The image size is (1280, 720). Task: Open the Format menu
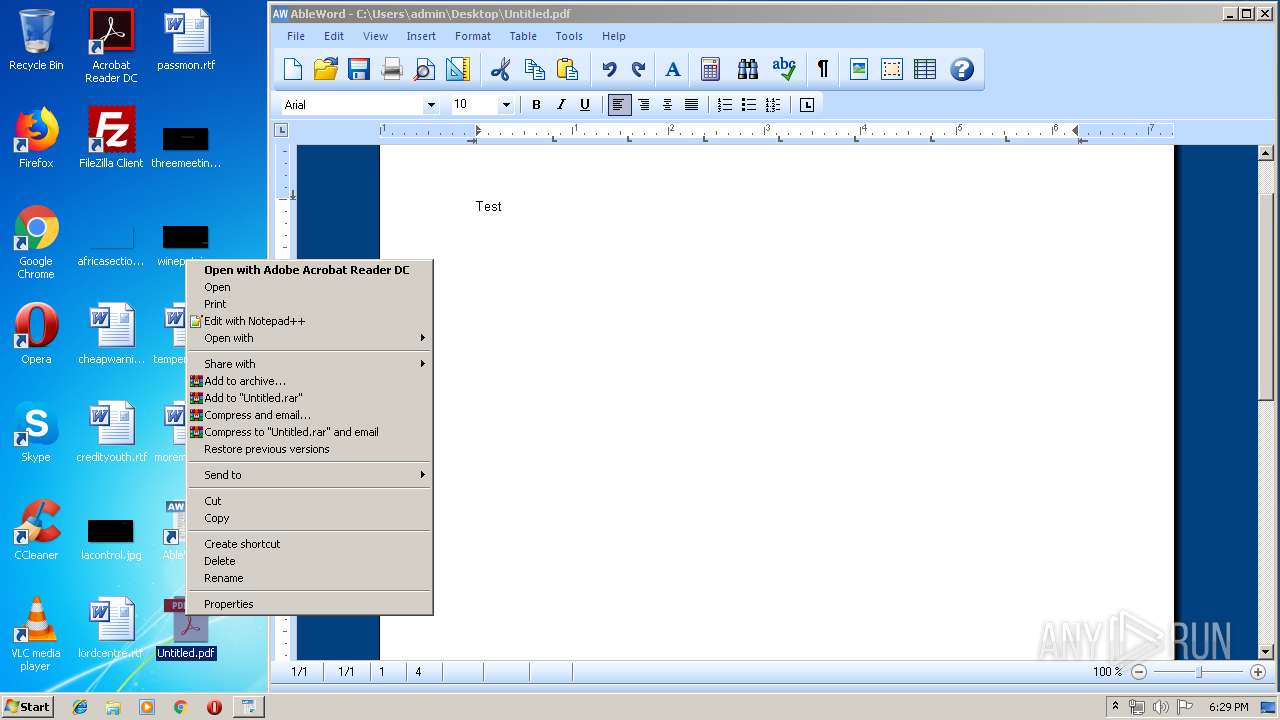[473, 36]
